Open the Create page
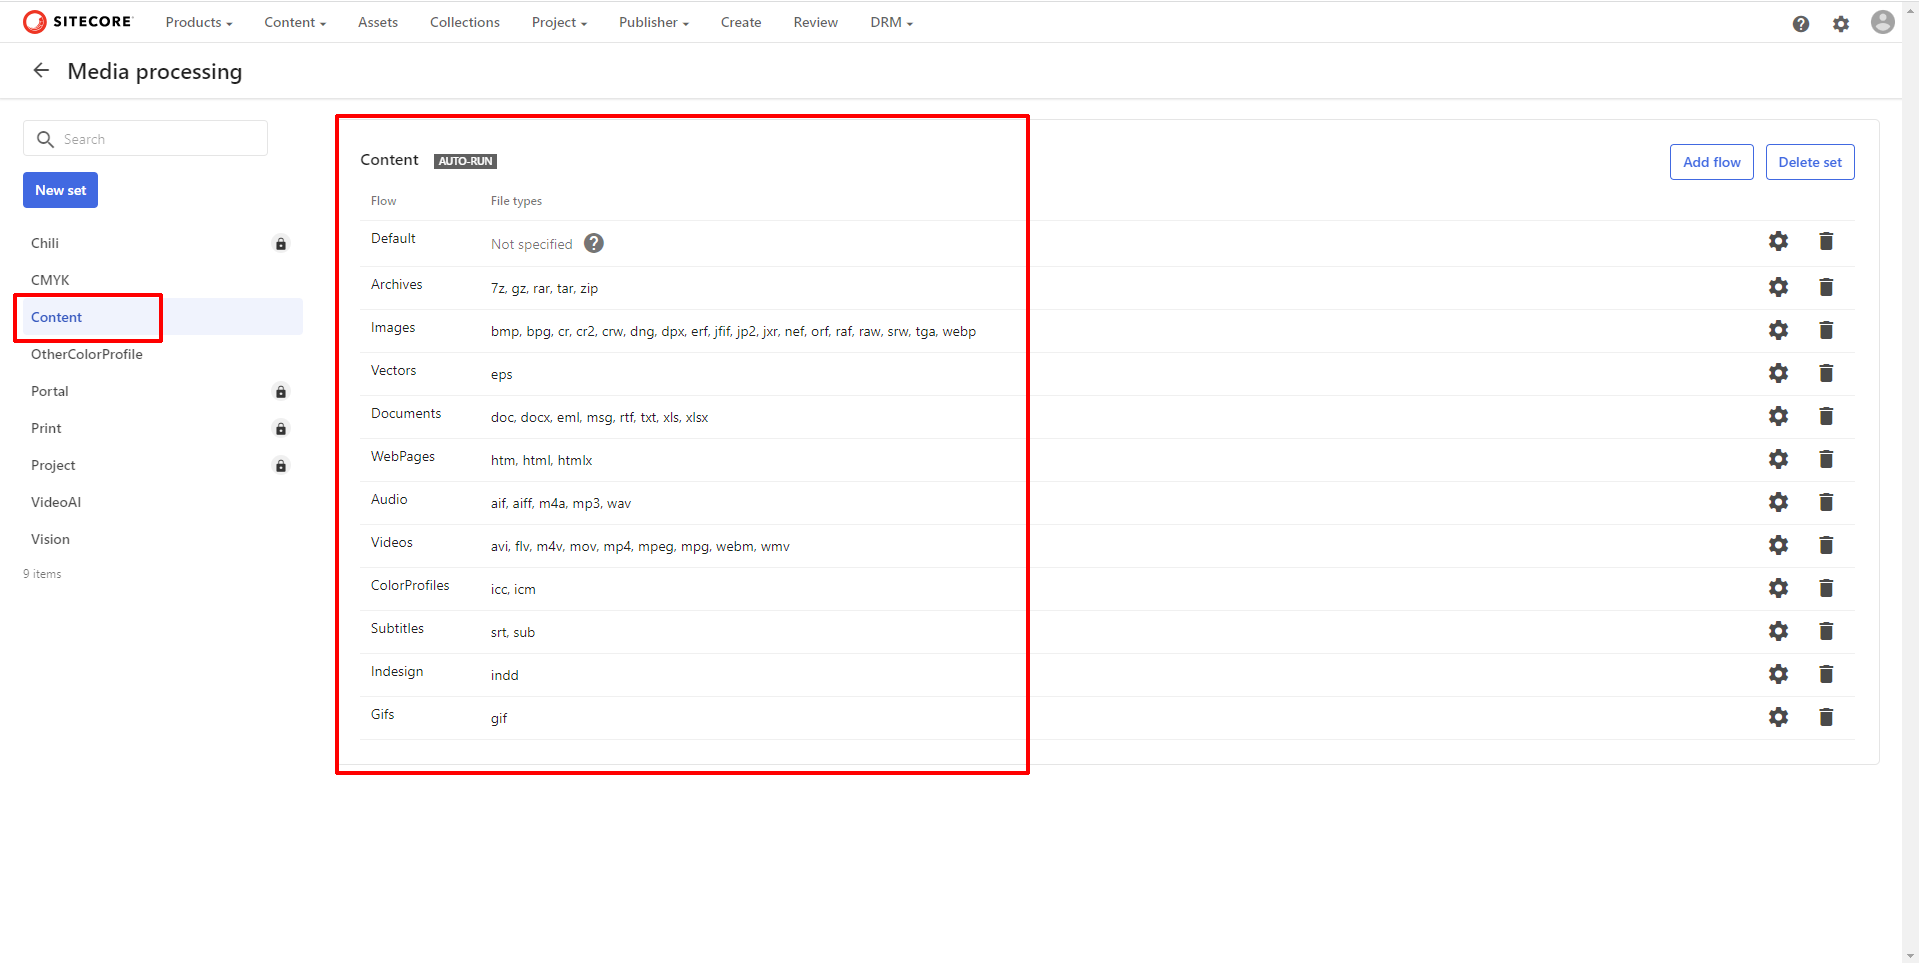The height and width of the screenshot is (963, 1919). (x=741, y=22)
